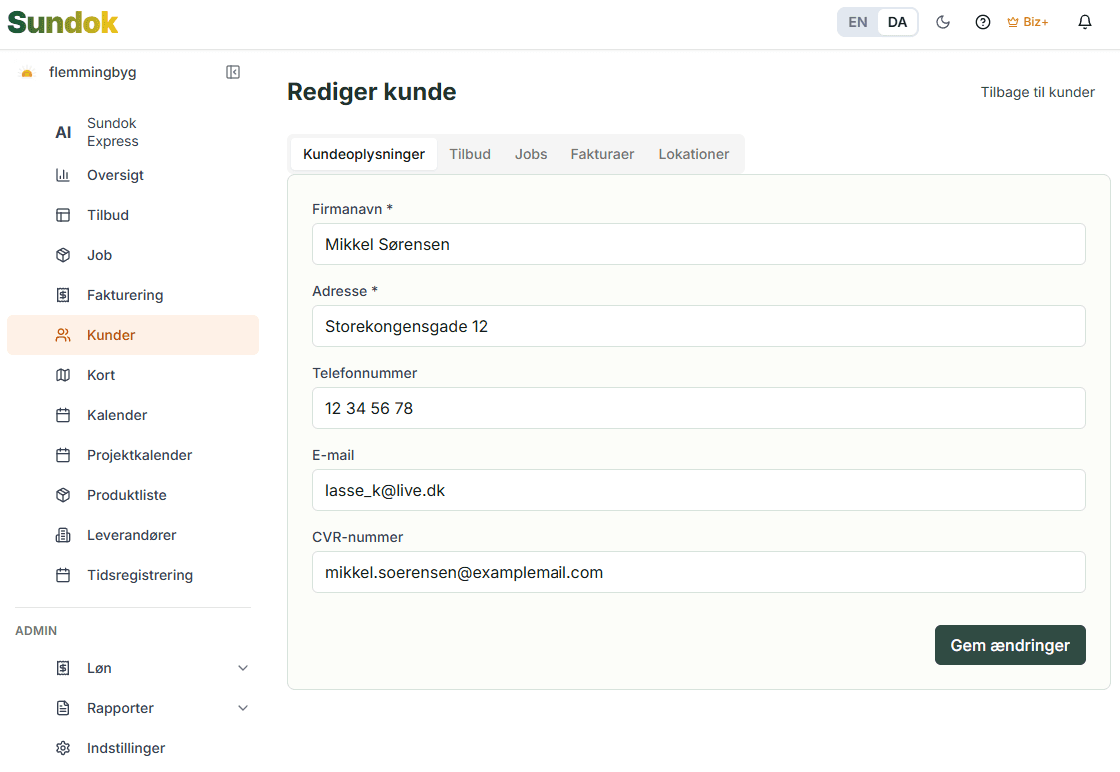Open Leverandører sidebar label
Image resolution: width=1120 pixels, height=772 pixels.
[x=131, y=535]
